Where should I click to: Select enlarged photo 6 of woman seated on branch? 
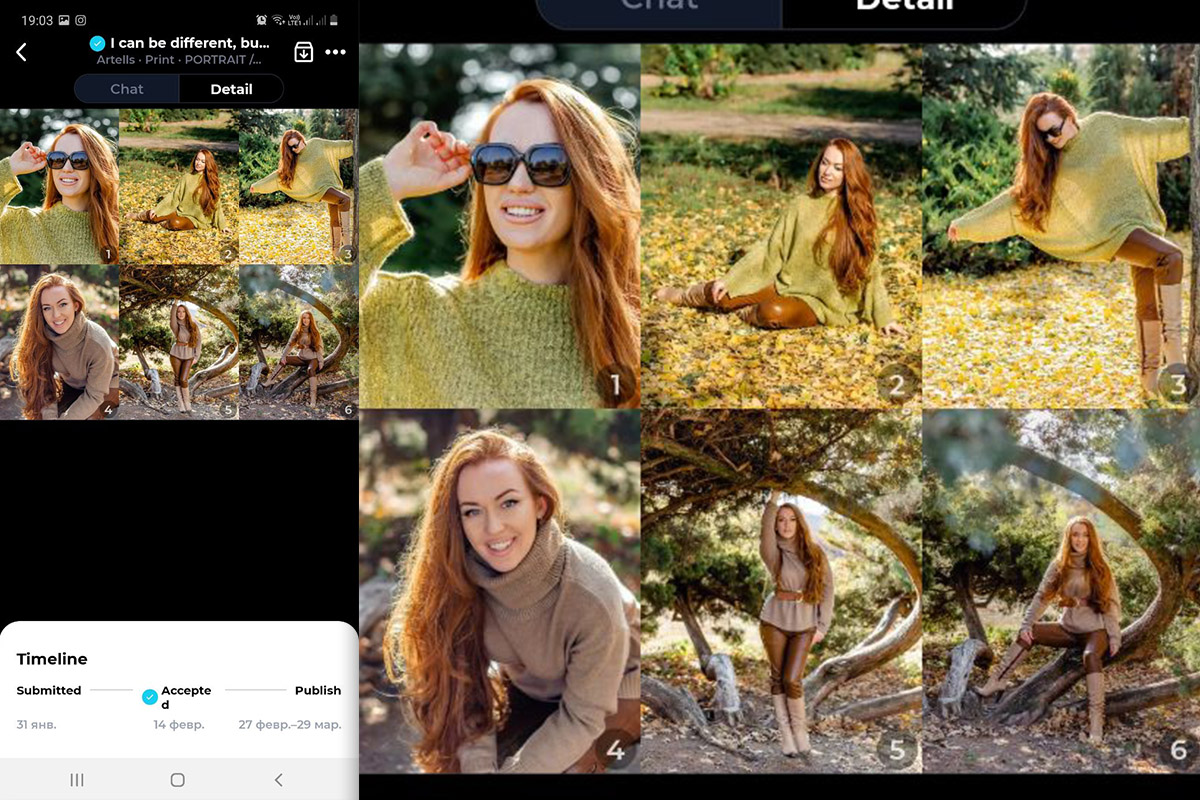pos(1060,590)
